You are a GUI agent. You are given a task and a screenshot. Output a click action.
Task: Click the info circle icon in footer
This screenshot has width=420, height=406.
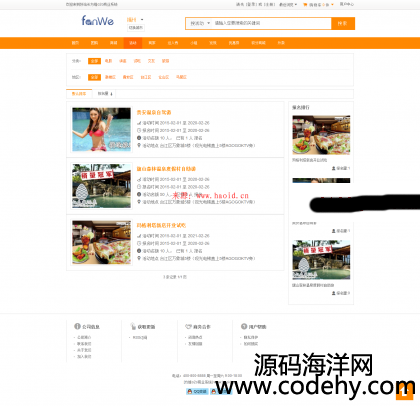[x=77, y=326]
